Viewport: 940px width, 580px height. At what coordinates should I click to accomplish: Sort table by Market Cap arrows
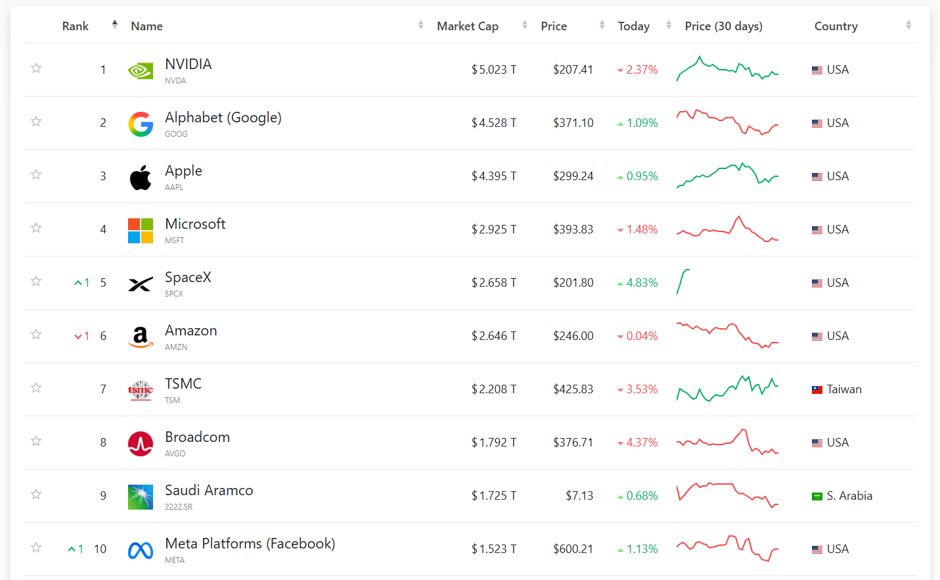525,25
